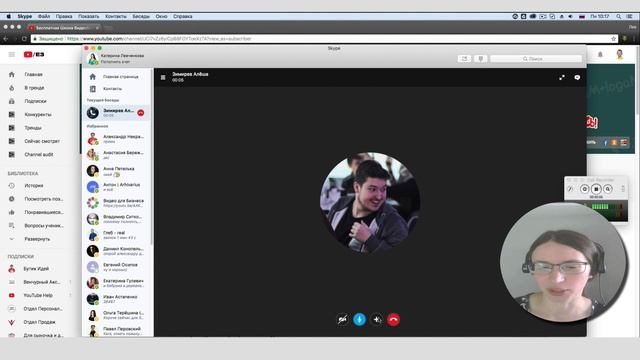Screen dimensions: 640x360
Task: Open chat with Евгений Осипов
Action: (x=116, y=267)
